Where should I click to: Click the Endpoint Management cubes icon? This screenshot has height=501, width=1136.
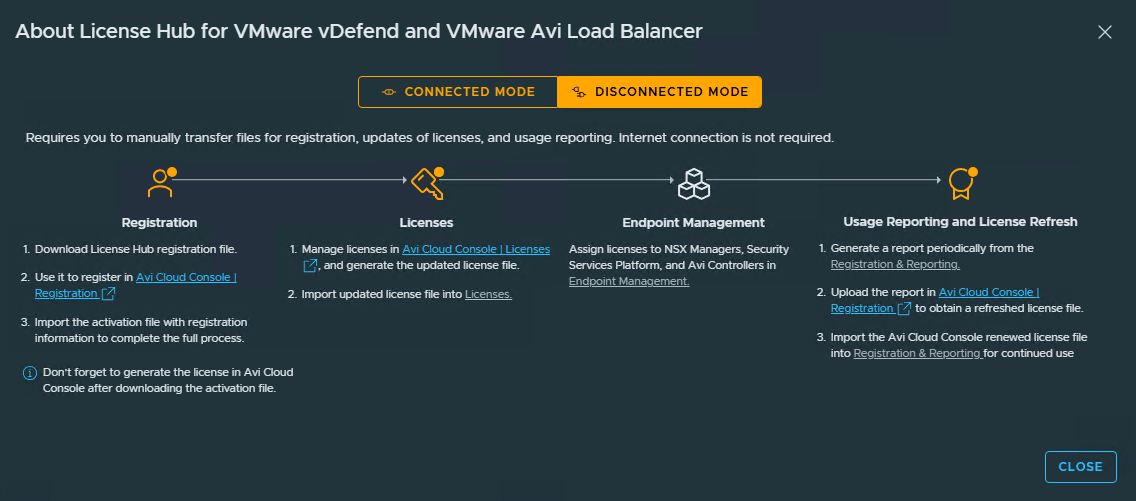pyautogui.click(x=693, y=184)
